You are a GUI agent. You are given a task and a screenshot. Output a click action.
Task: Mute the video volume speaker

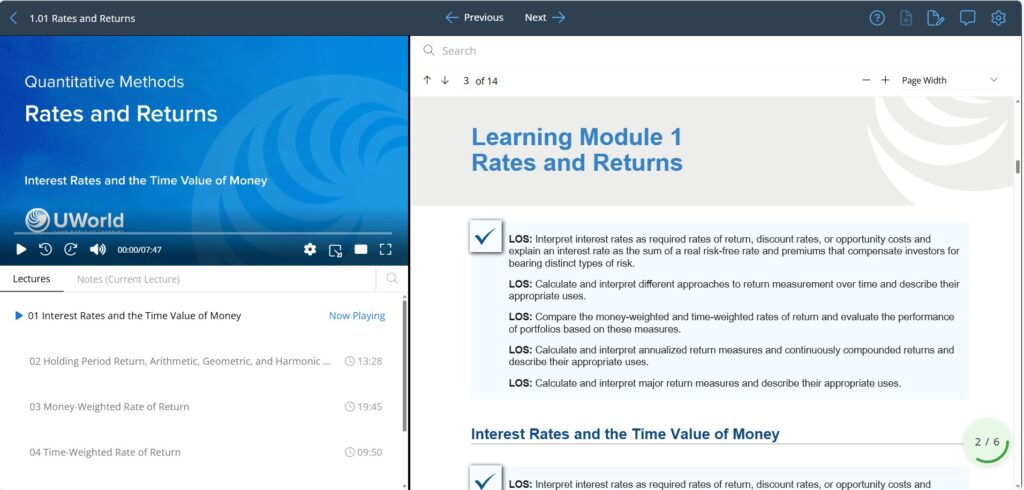(97, 249)
